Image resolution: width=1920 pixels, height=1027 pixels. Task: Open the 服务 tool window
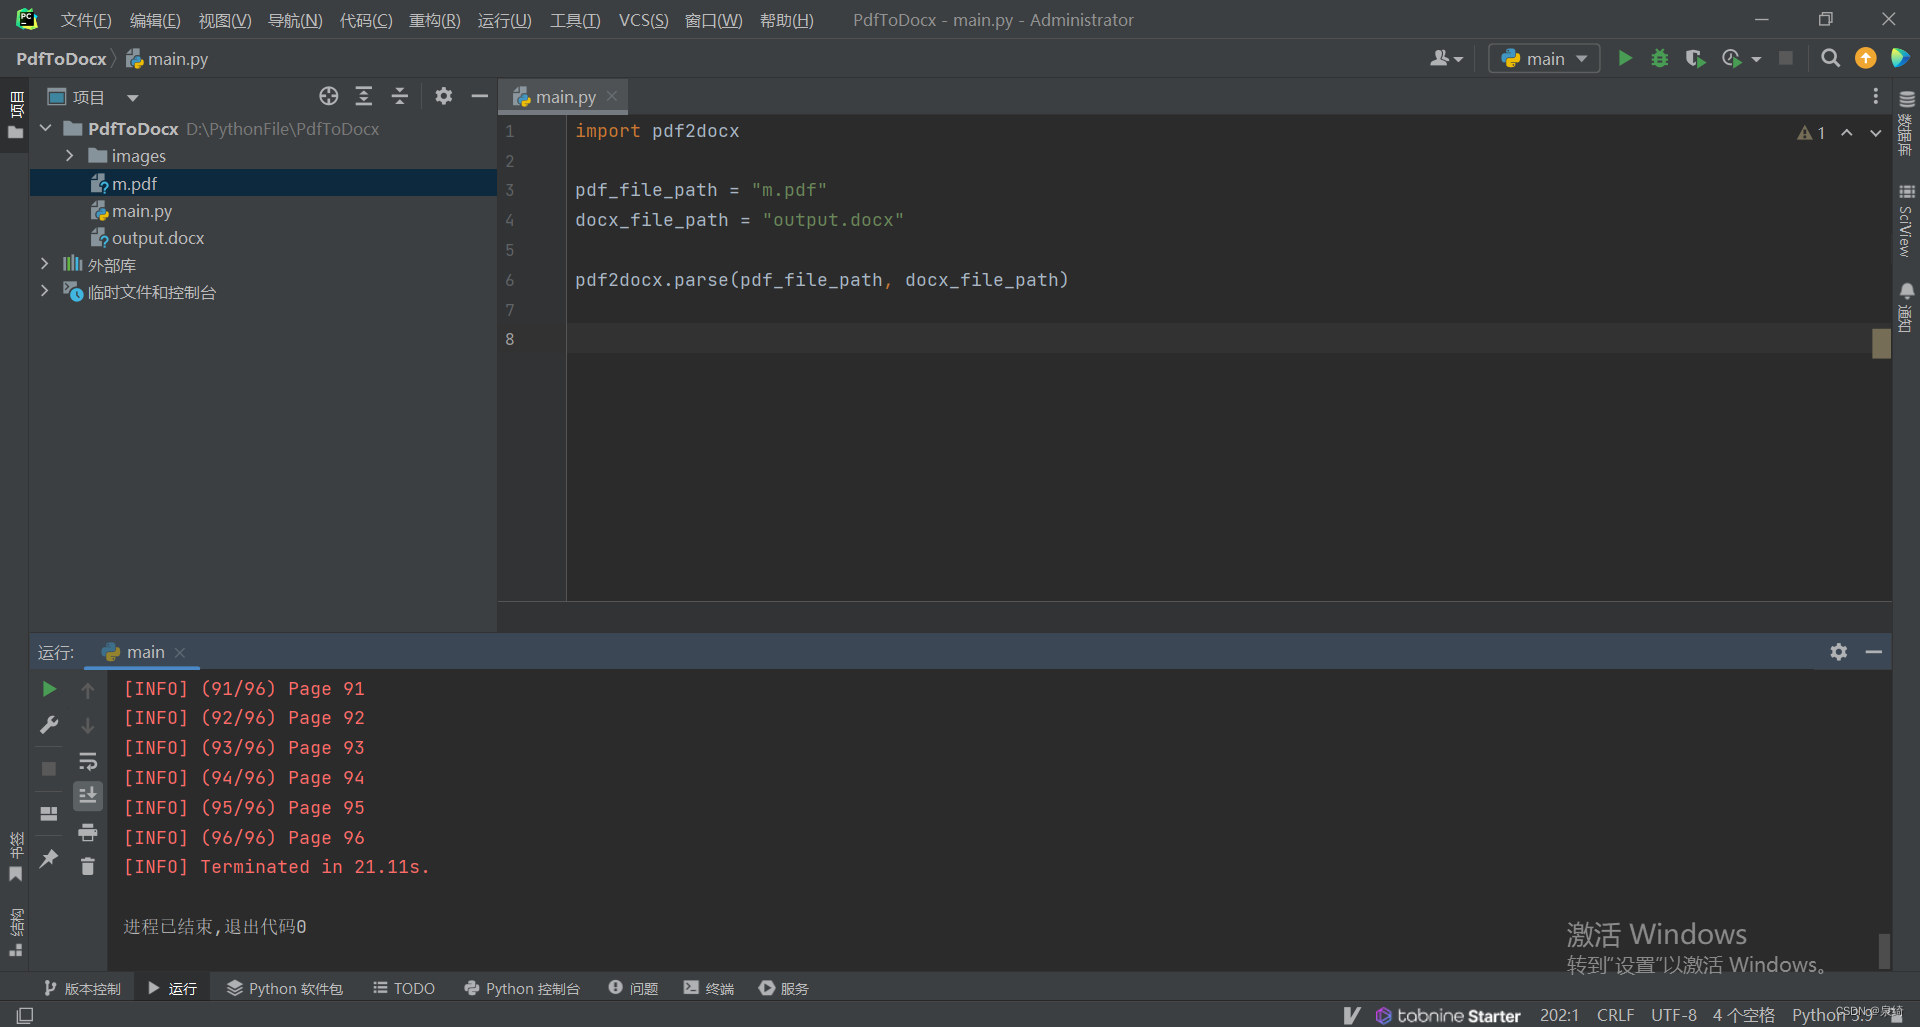784,988
